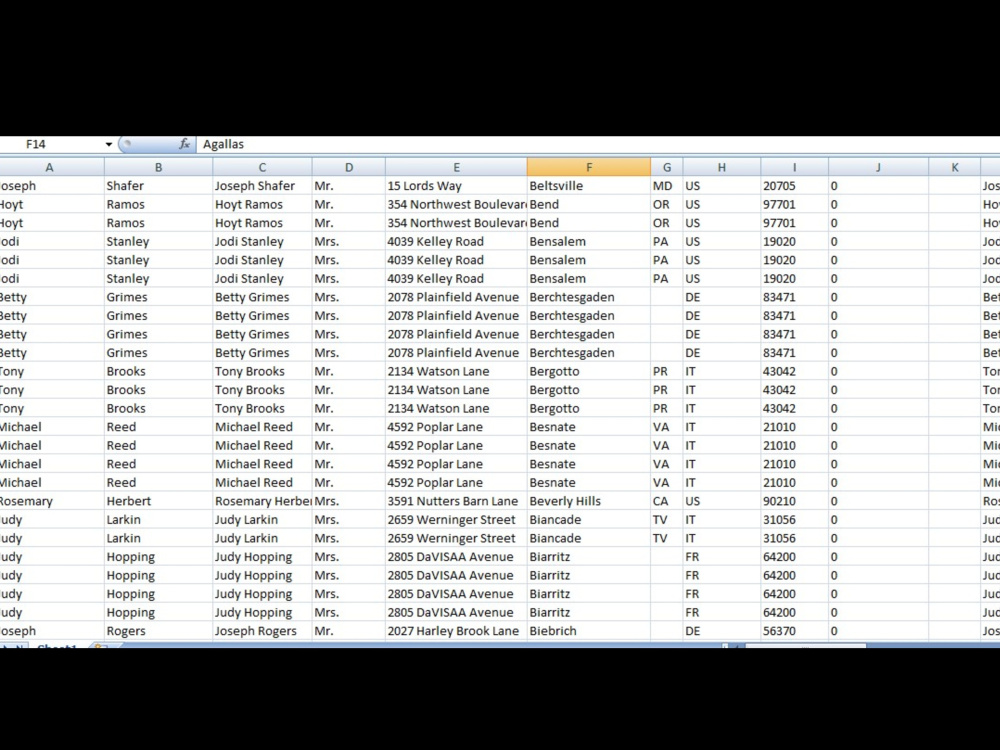Select the address 3591 Nutters Barn Lane
Screen dimensions: 1000x750
click(457, 501)
